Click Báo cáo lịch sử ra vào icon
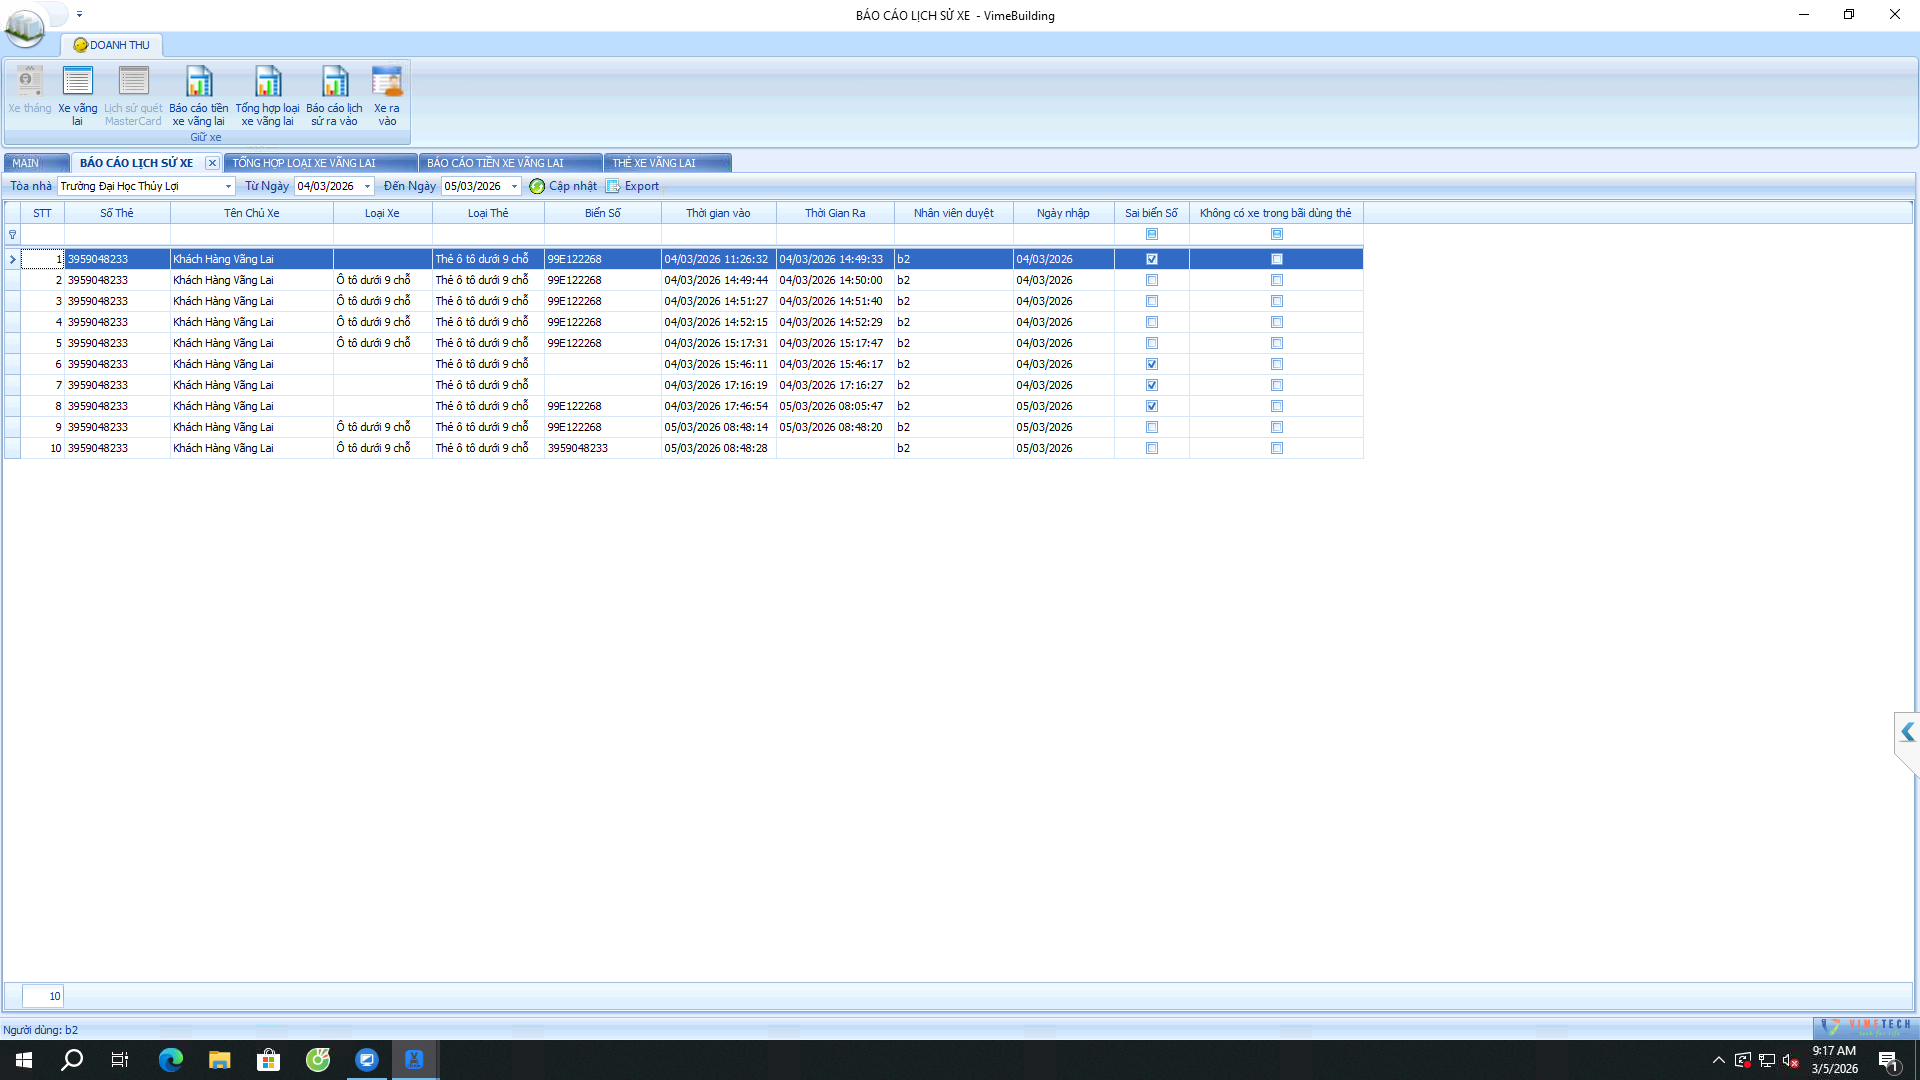1920x1080 pixels. (x=334, y=82)
